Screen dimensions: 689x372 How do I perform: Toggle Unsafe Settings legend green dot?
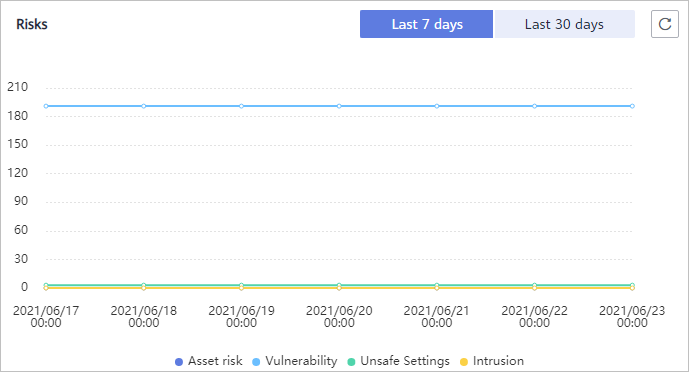pos(351,362)
